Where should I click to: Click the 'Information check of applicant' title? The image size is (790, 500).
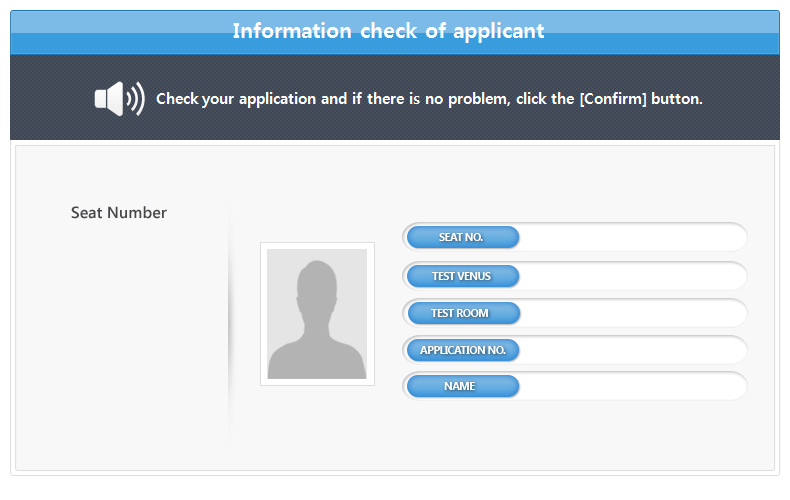(388, 31)
